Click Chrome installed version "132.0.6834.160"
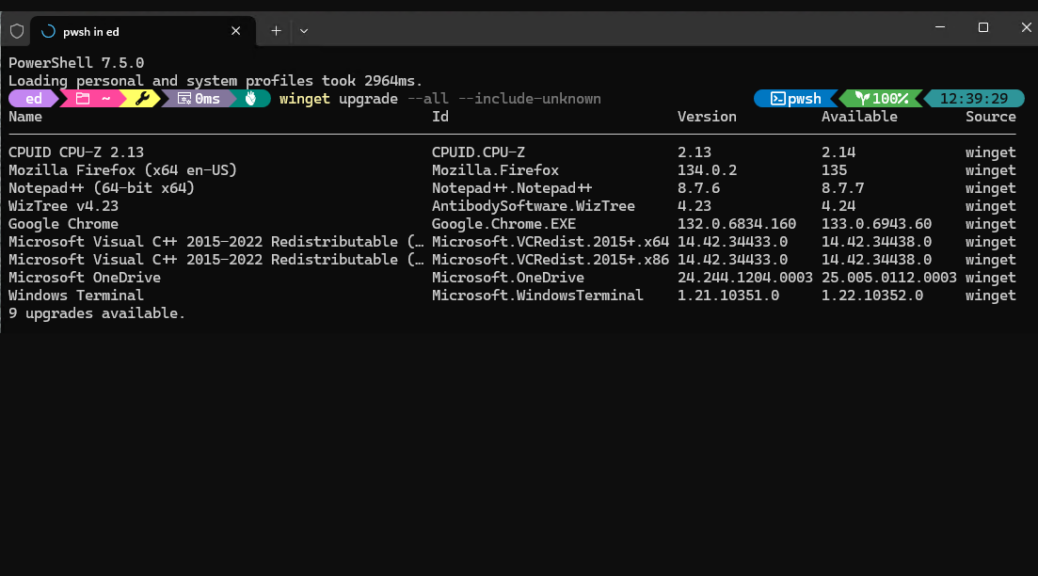The height and width of the screenshot is (576, 1038). [x=737, y=224]
